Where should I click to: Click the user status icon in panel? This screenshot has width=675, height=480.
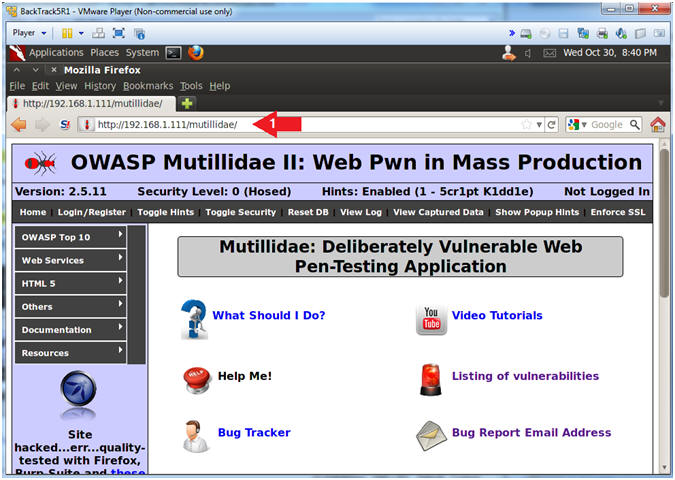coord(509,53)
